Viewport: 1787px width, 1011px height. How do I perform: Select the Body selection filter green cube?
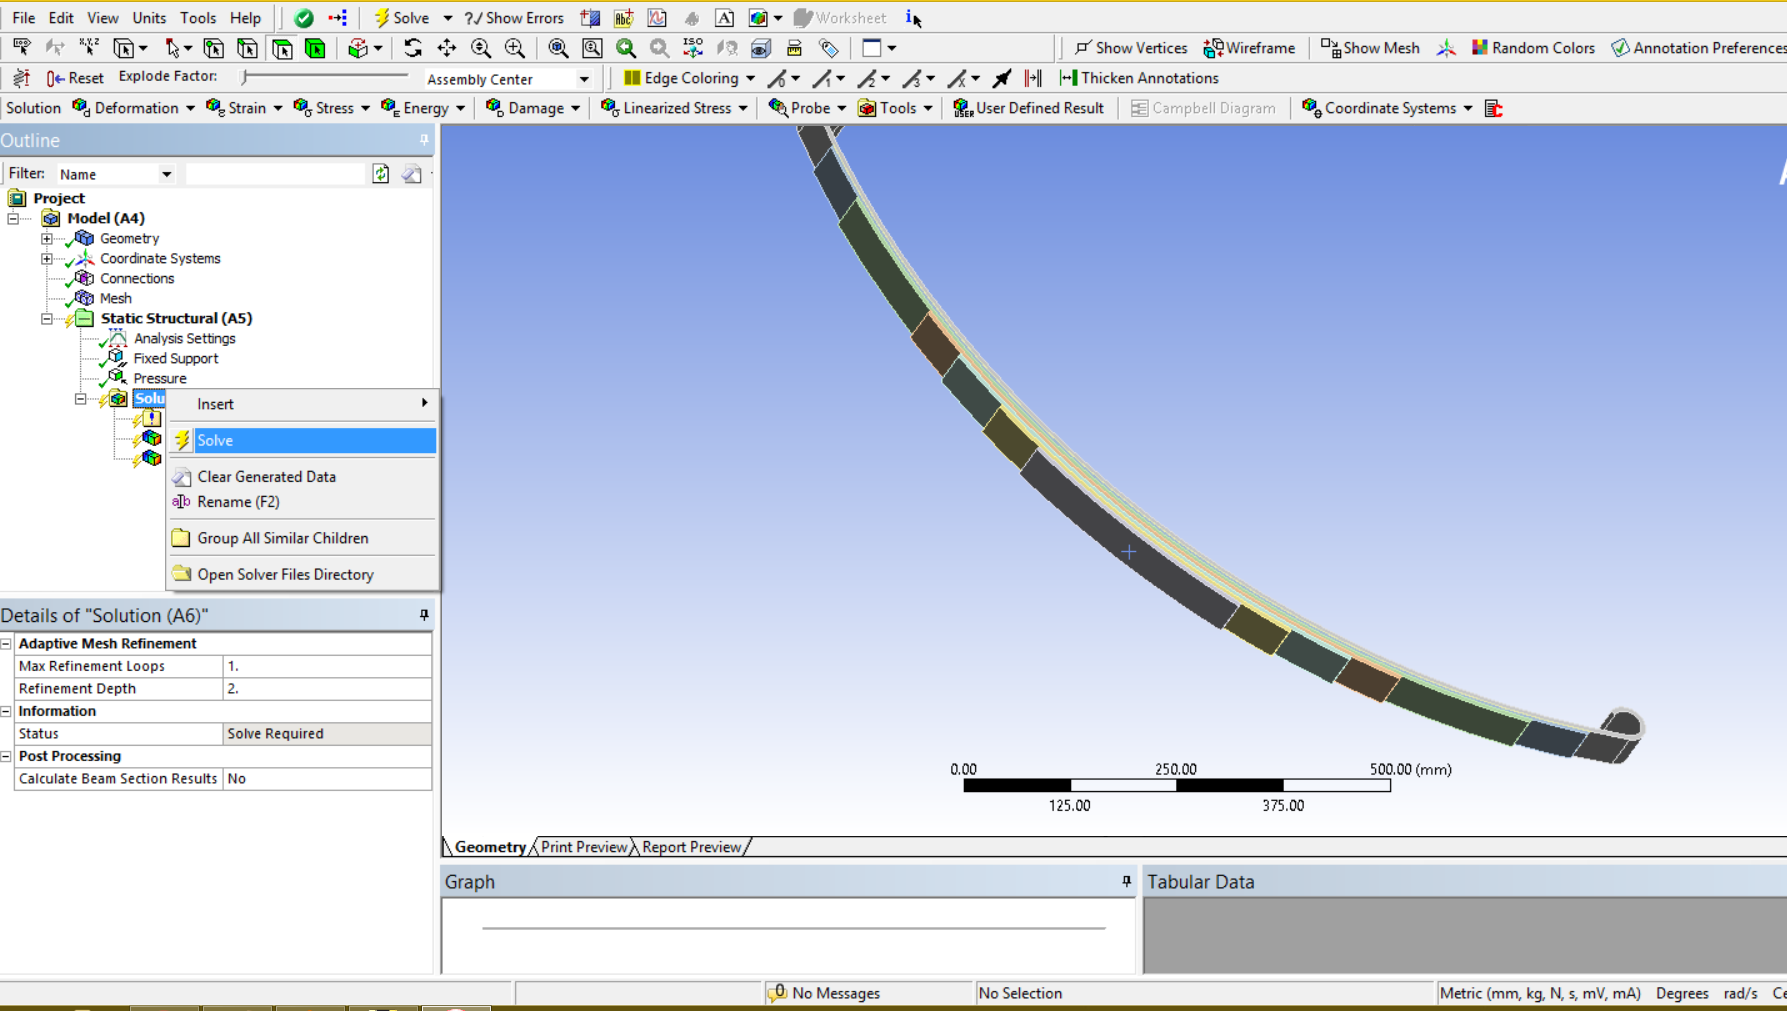pyautogui.click(x=315, y=48)
